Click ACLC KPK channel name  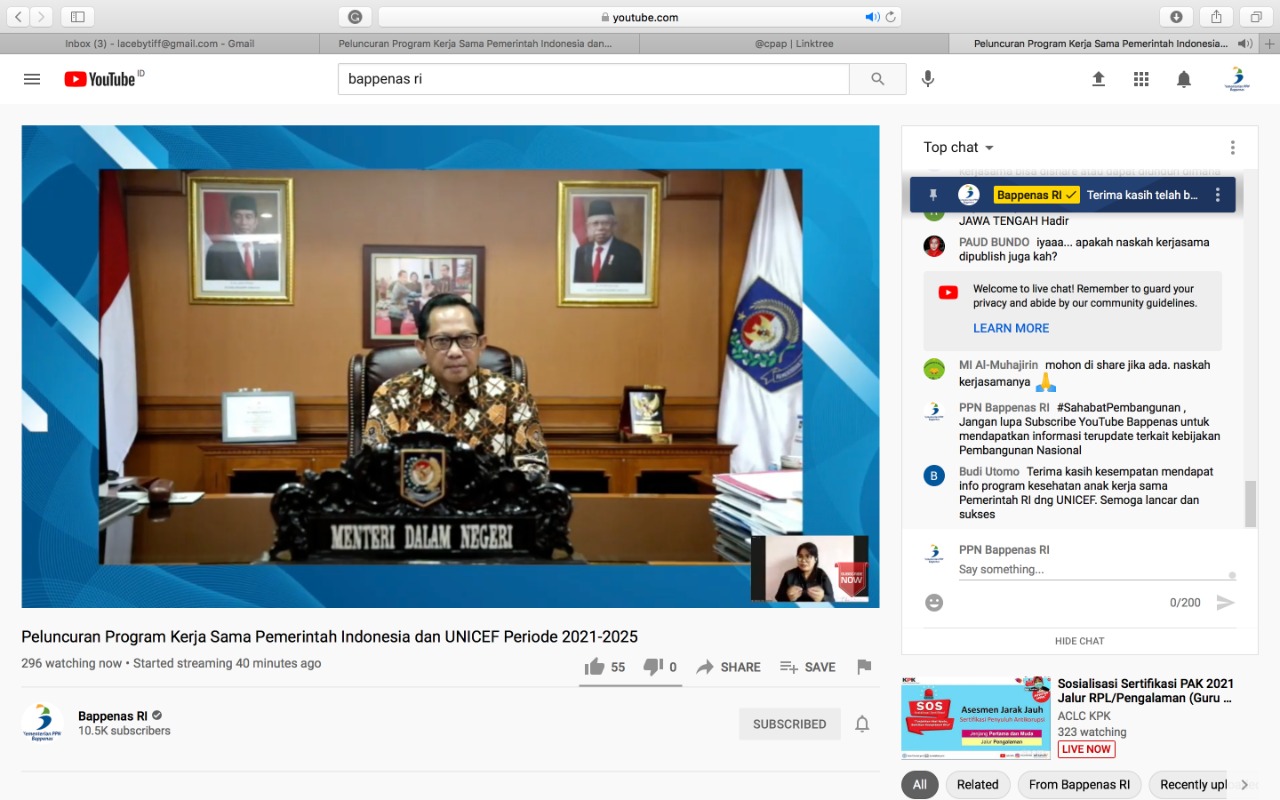[x=1084, y=716]
